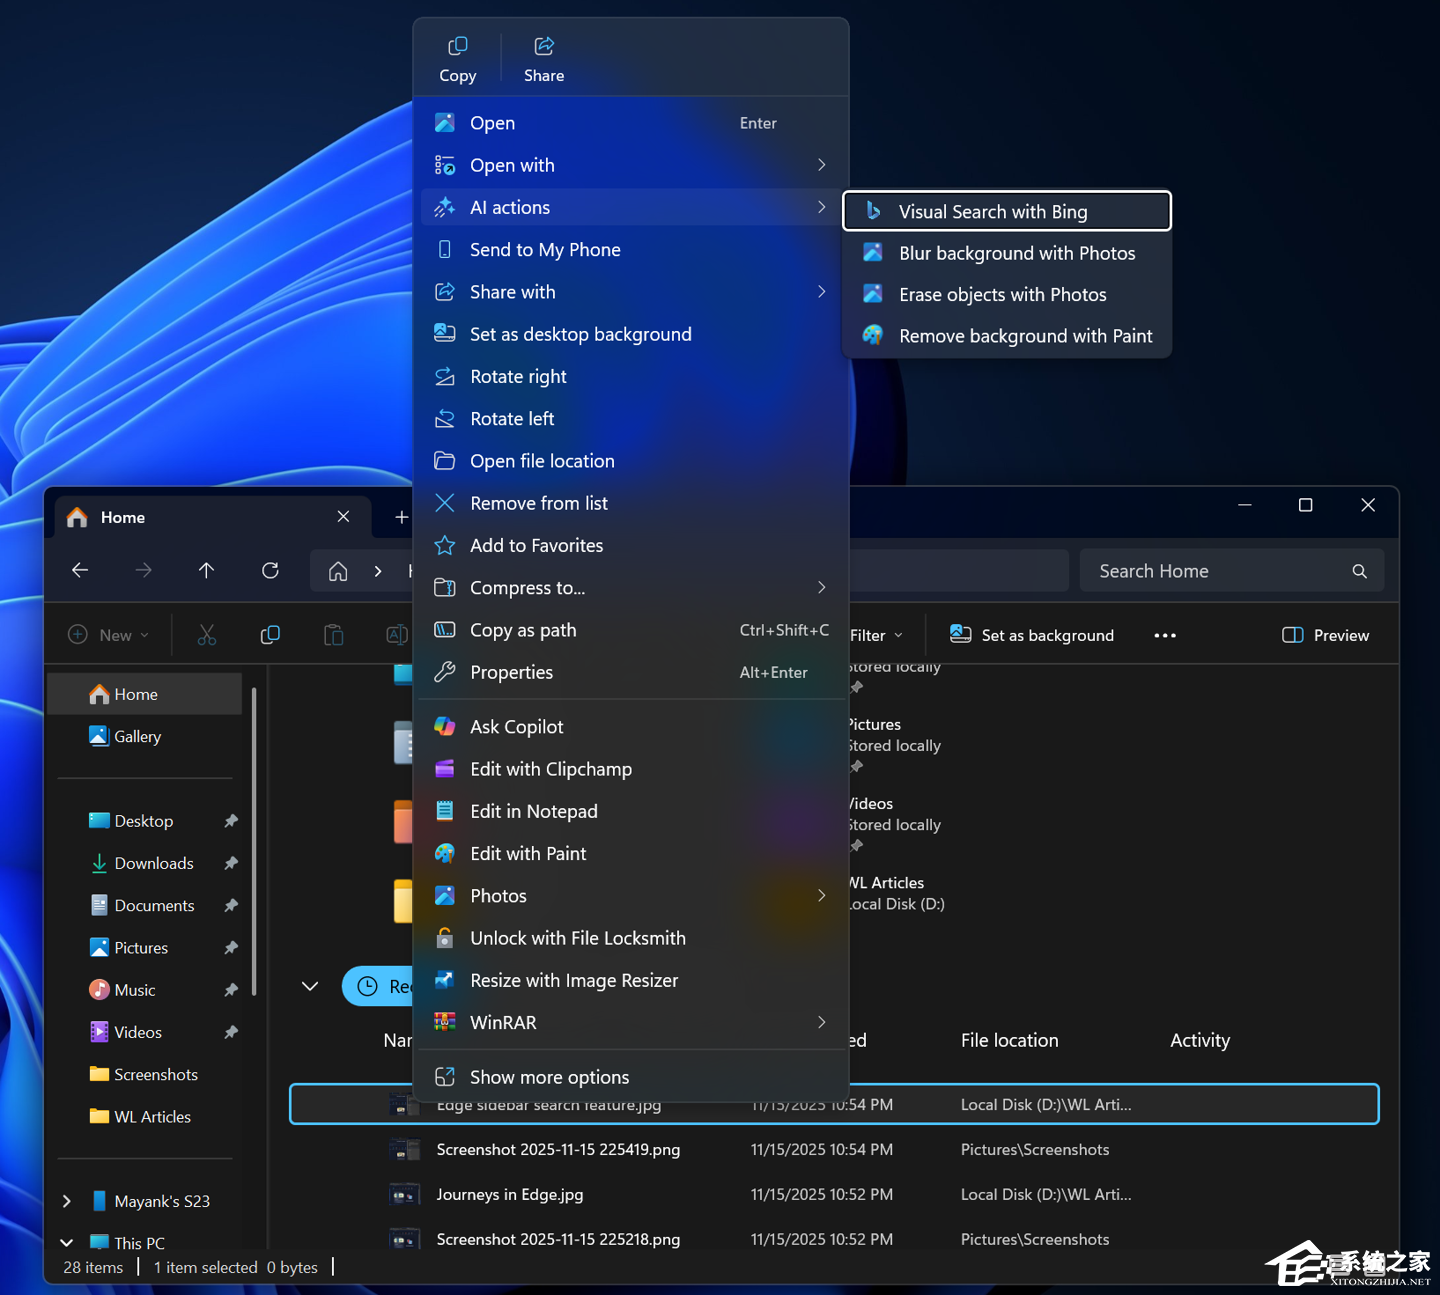Expand the Photos submenu

(x=631, y=896)
